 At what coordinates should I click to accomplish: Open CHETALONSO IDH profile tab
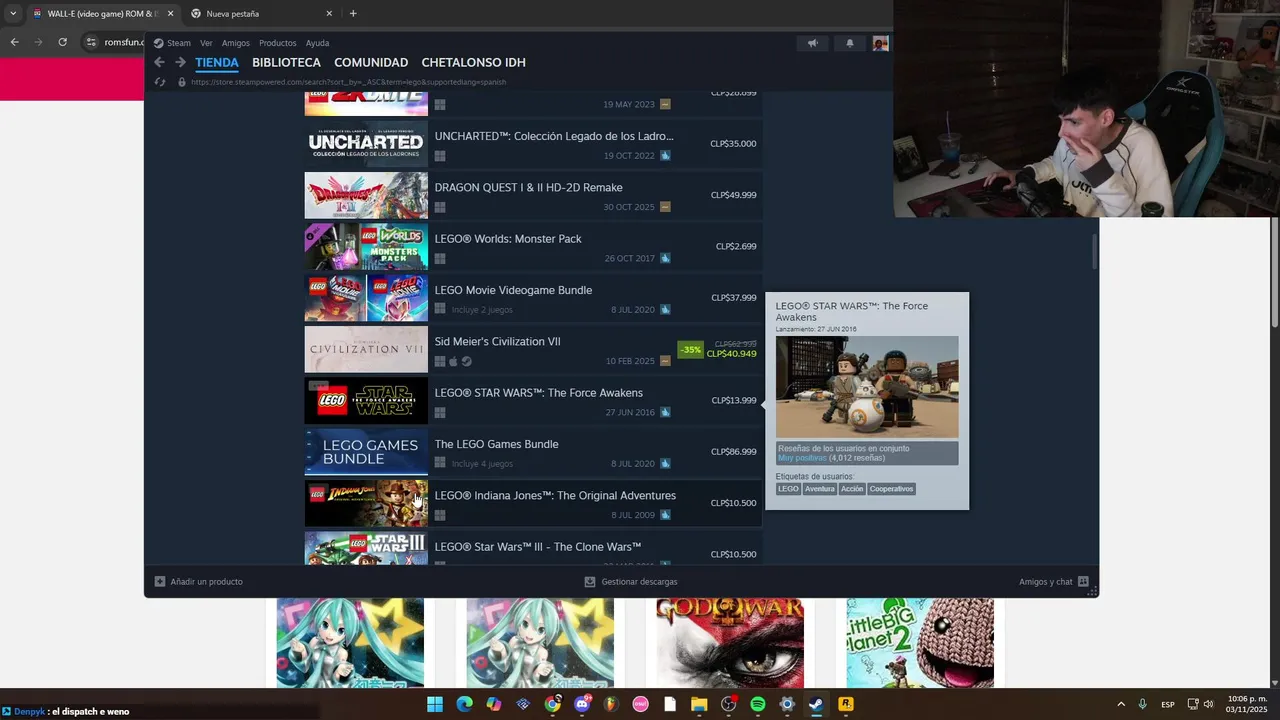click(x=473, y=62)
